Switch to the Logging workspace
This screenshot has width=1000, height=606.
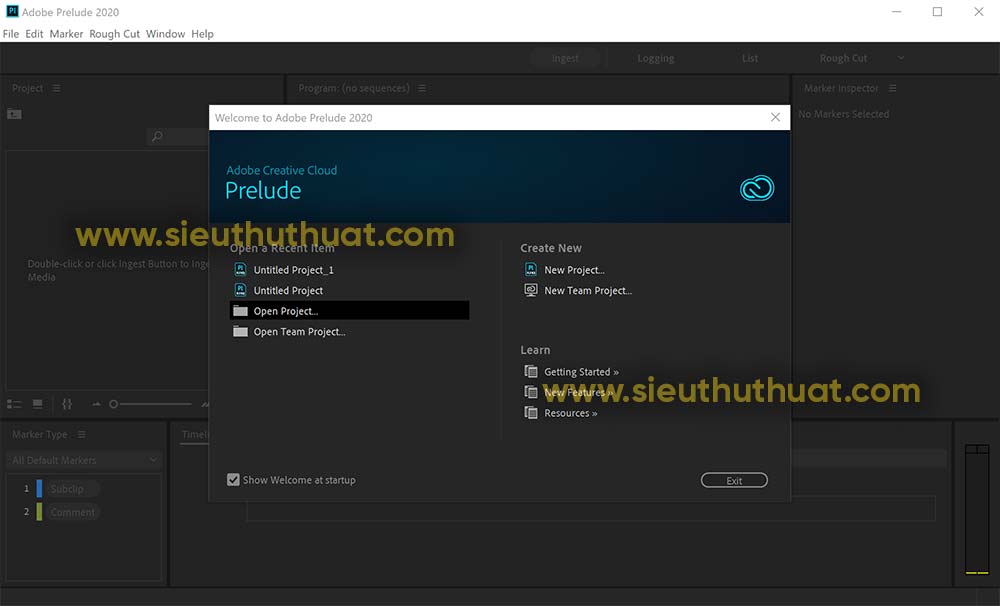656,58
